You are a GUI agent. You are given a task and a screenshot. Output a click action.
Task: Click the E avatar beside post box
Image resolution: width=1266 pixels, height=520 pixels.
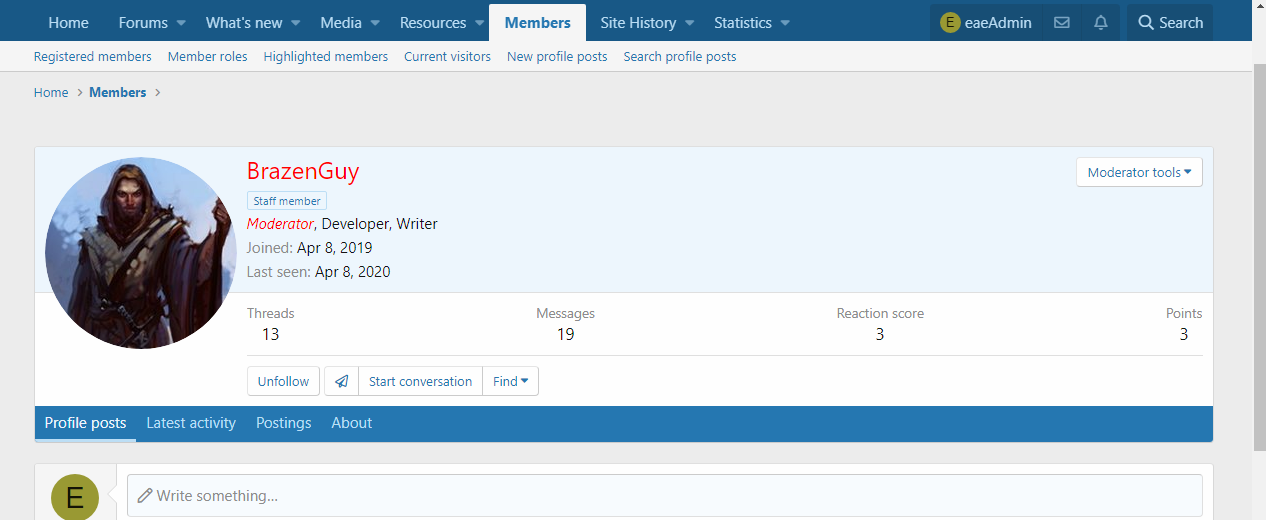(75, 496)
